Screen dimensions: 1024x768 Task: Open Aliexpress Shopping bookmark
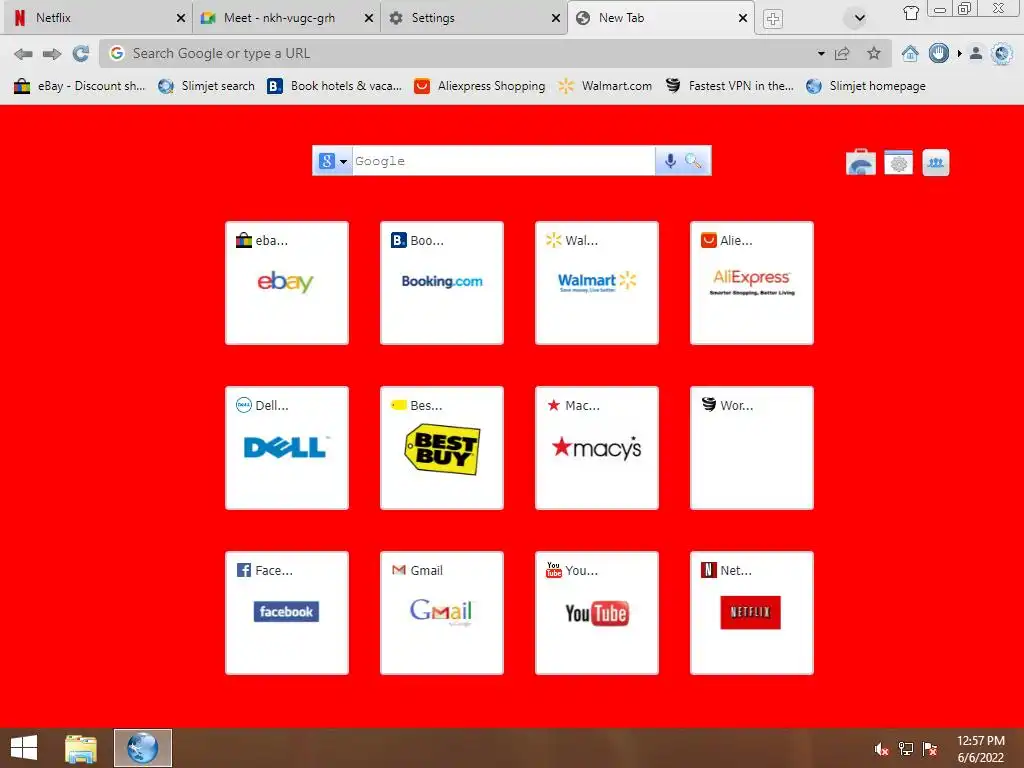pyautogui.click(x=479, y=86)
